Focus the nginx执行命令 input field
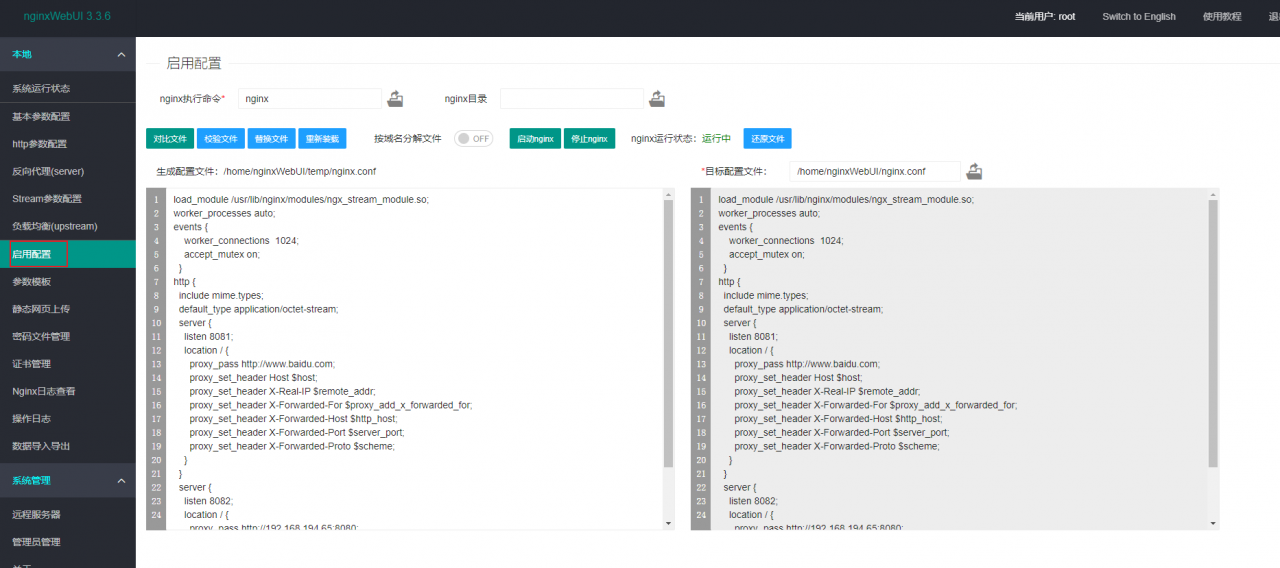 point(310,99)
